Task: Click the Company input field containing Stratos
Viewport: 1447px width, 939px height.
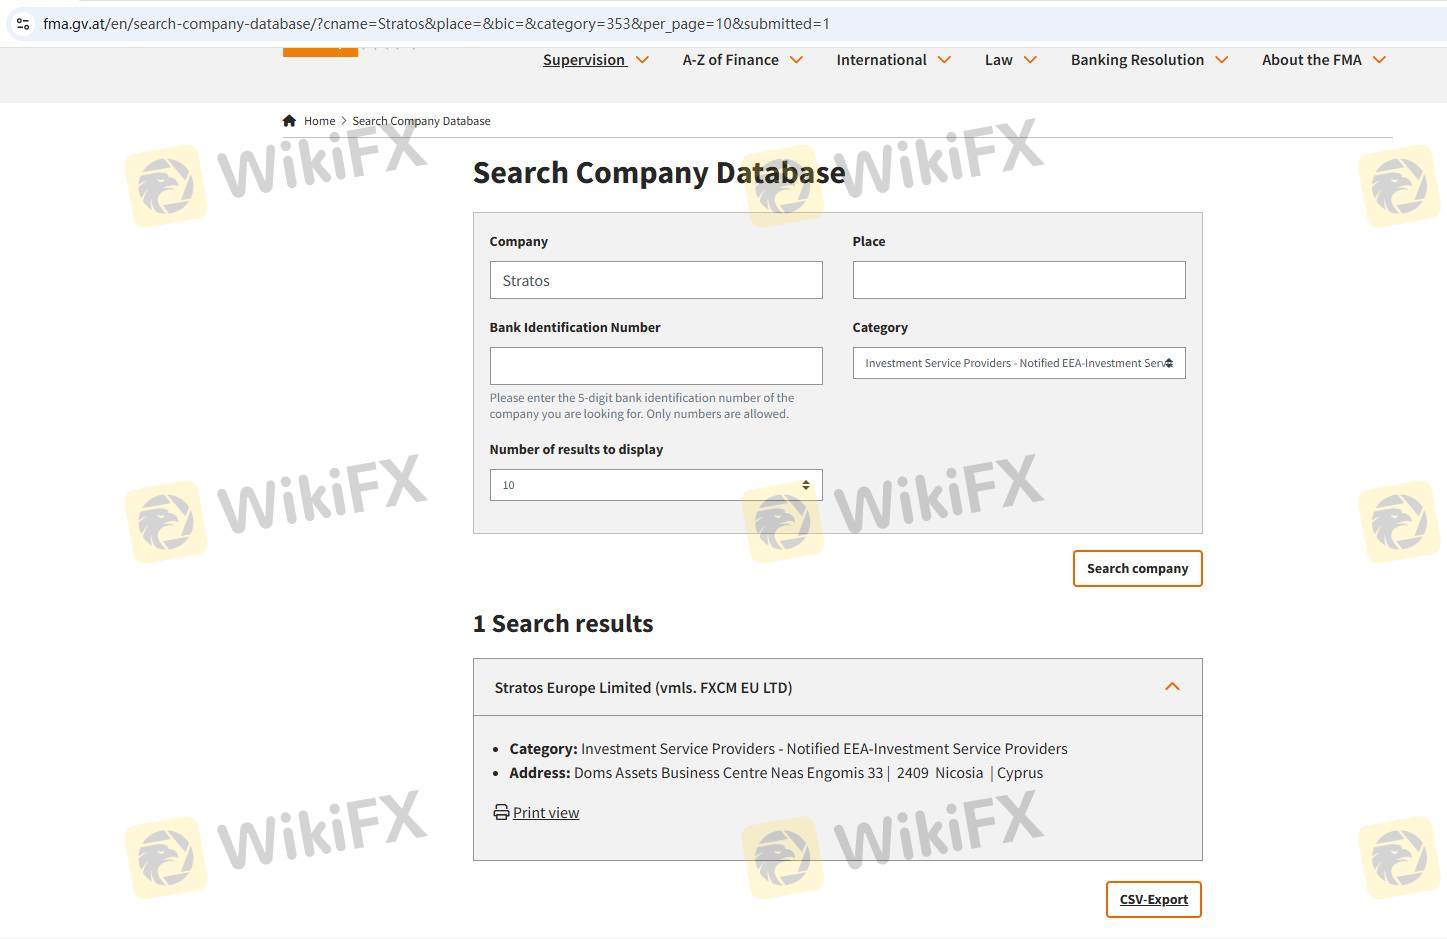Action: (655, 280)
